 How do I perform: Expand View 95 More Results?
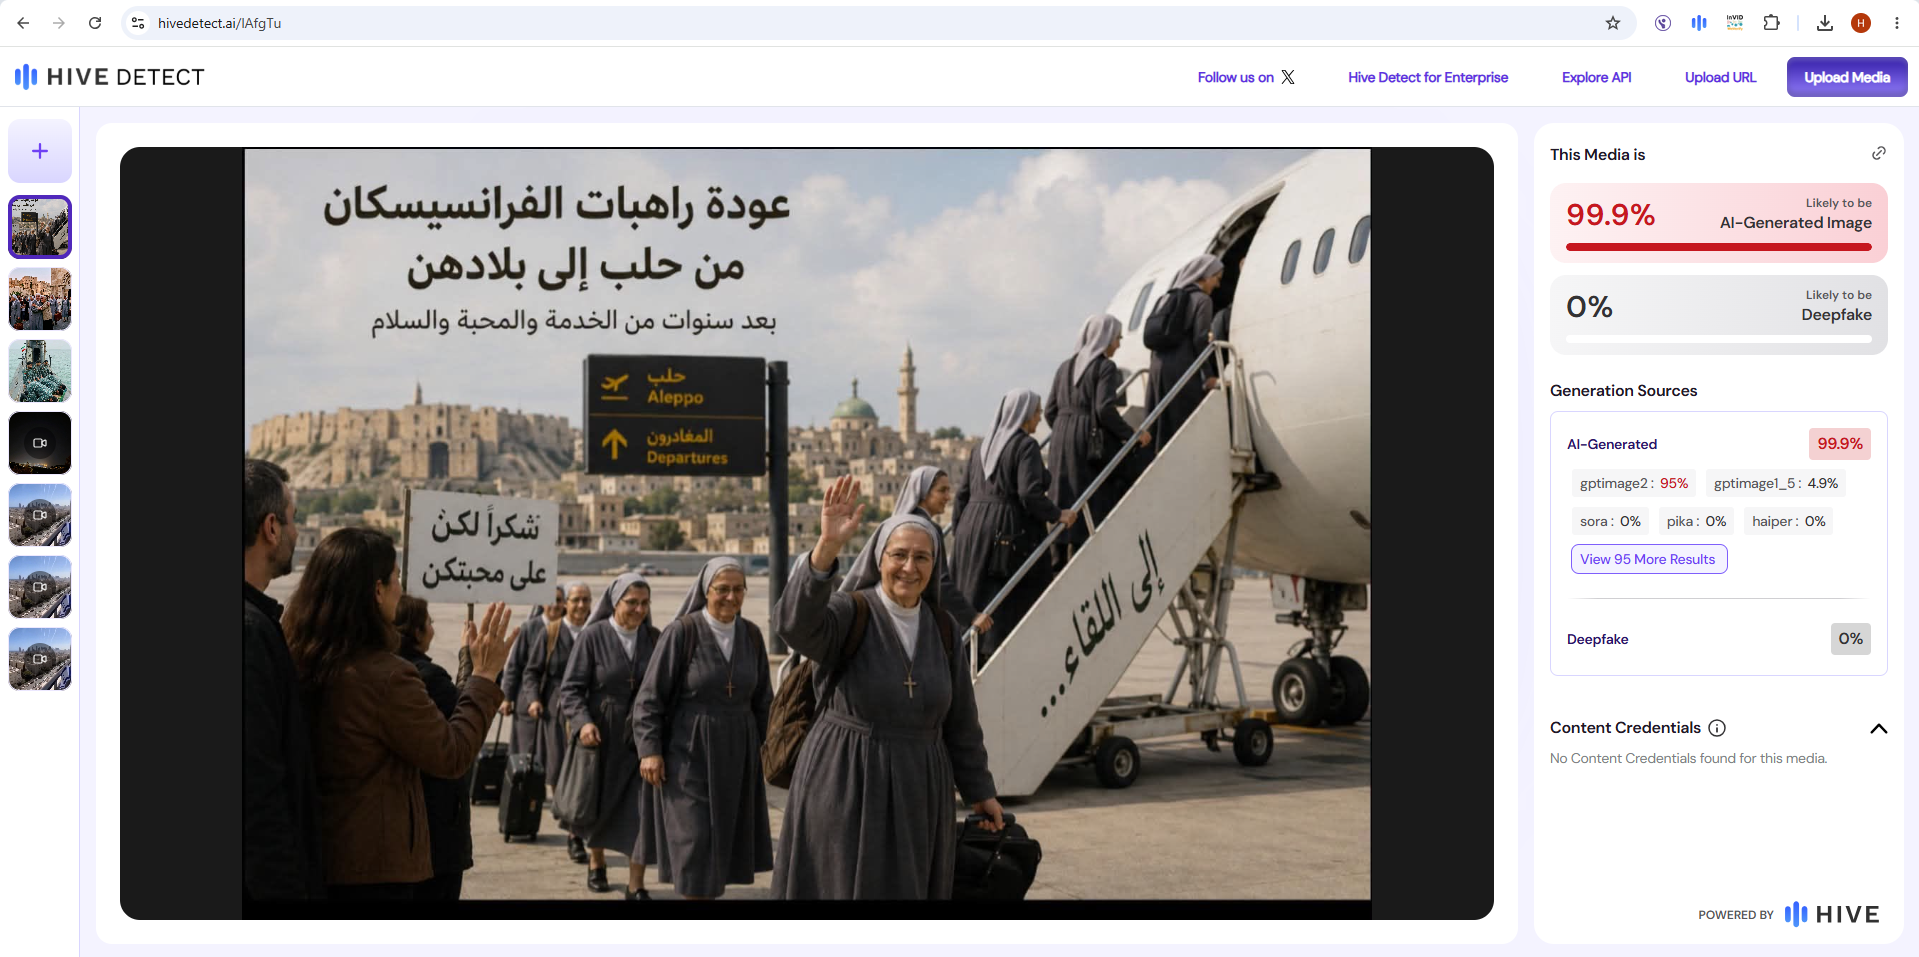click(x=1649, y=559)
